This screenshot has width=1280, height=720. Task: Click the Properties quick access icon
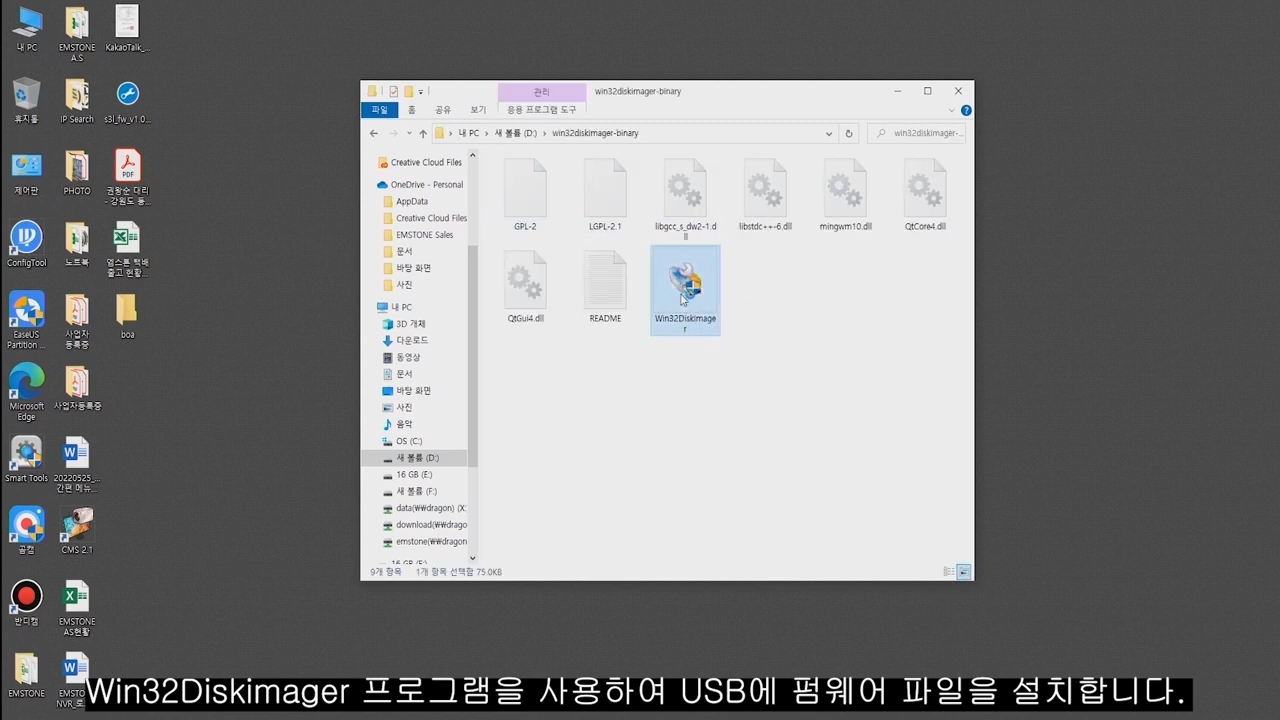point(394,92)
